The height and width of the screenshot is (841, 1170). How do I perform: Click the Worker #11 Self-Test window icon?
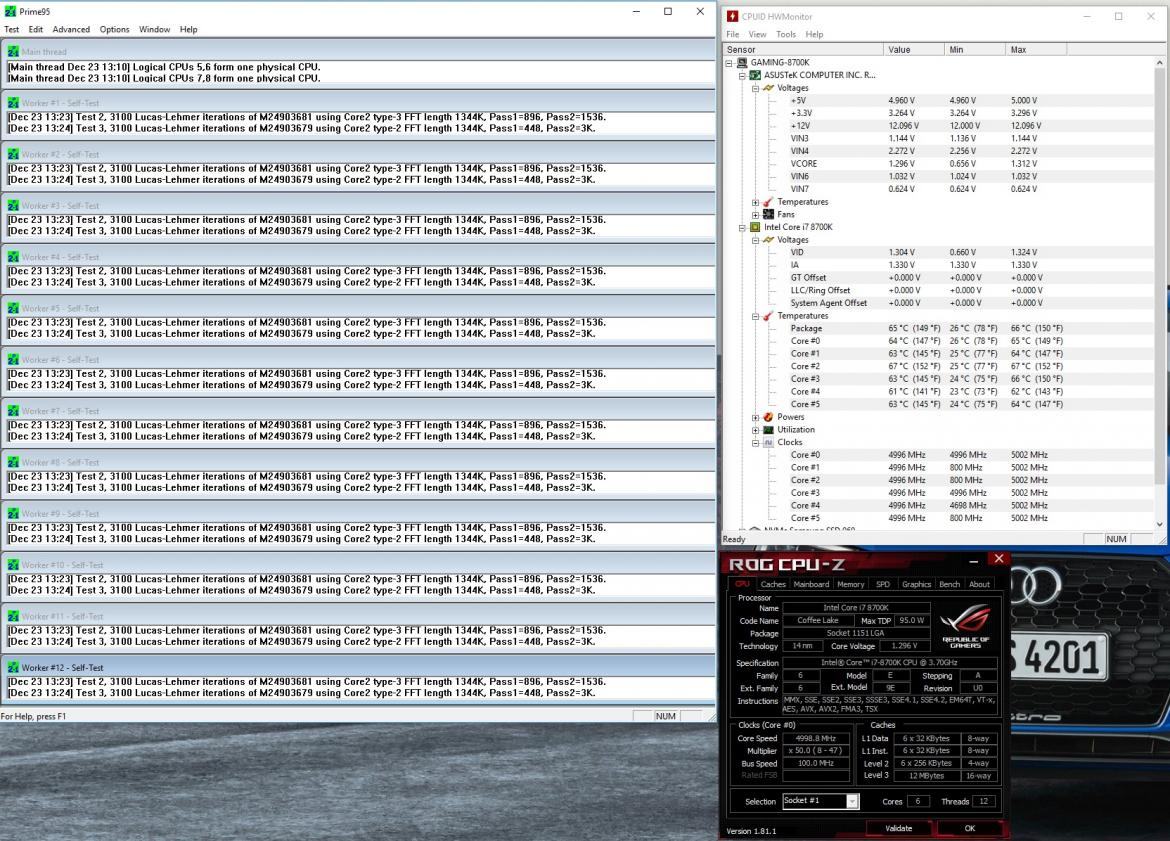coord(13,616)
